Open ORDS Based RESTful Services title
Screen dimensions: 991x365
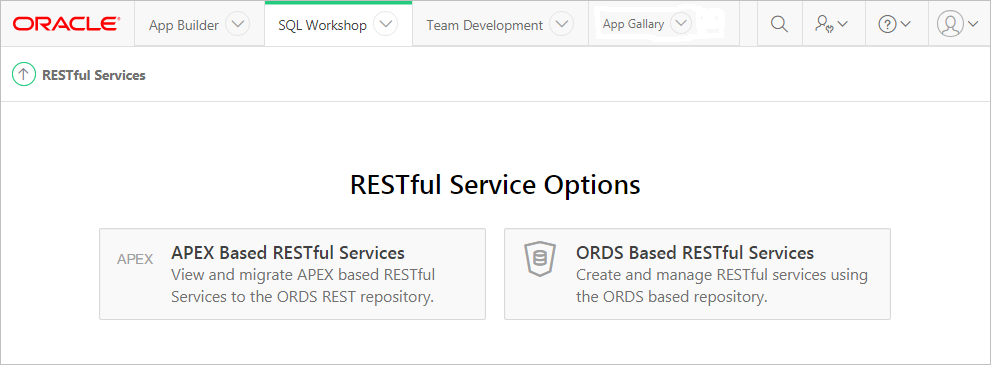pyautogui.click(x=695, y=253)
